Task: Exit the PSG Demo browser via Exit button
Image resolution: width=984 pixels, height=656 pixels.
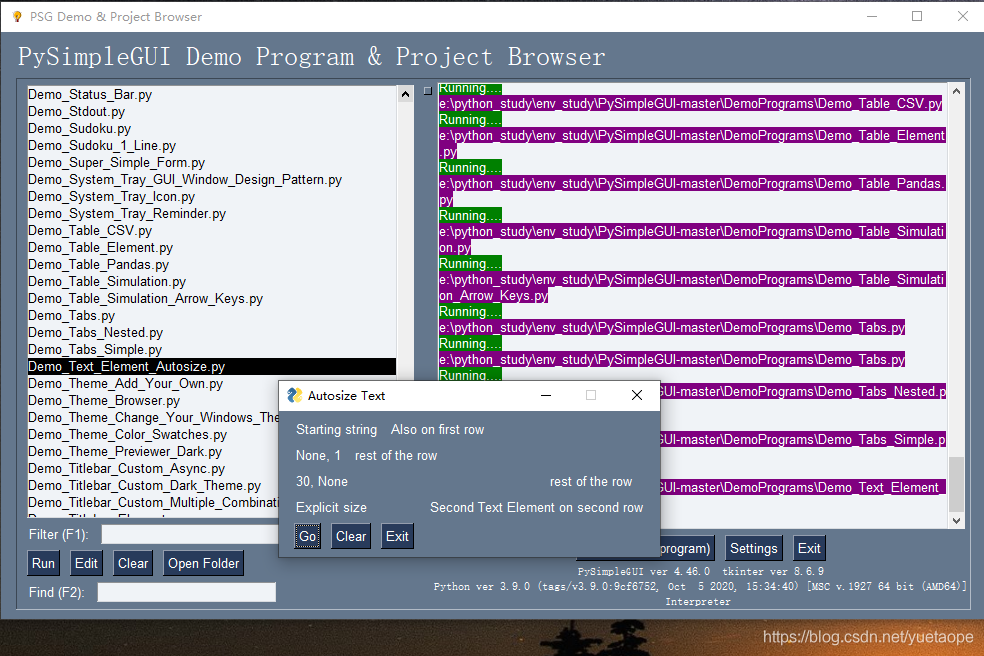Action: (809, 548)
